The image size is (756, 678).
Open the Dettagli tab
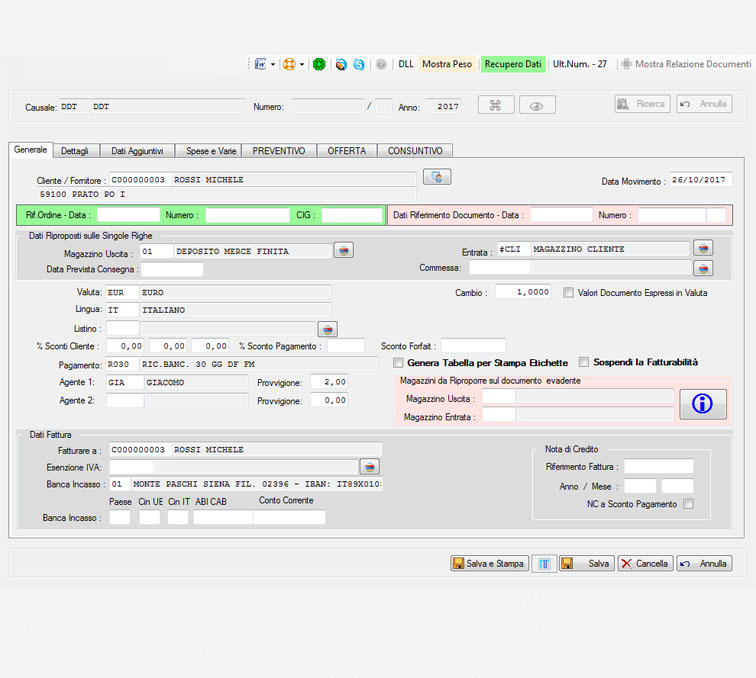pos(75,151)
